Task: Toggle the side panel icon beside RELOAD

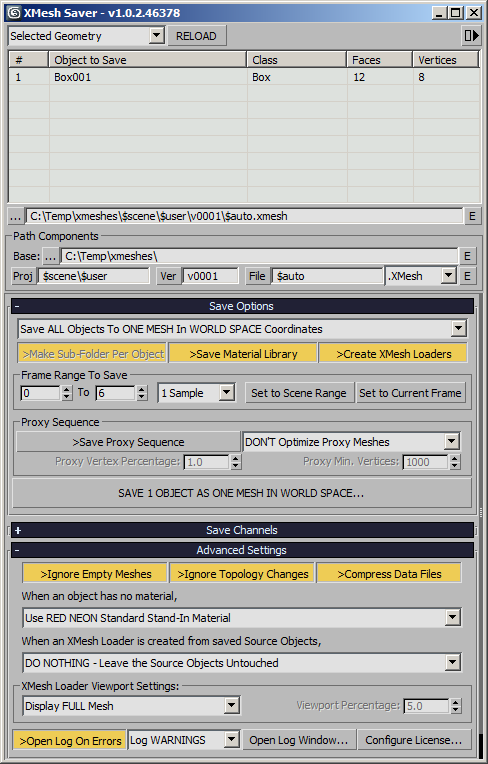Action: pyautogui.click(x=471, y=36)
